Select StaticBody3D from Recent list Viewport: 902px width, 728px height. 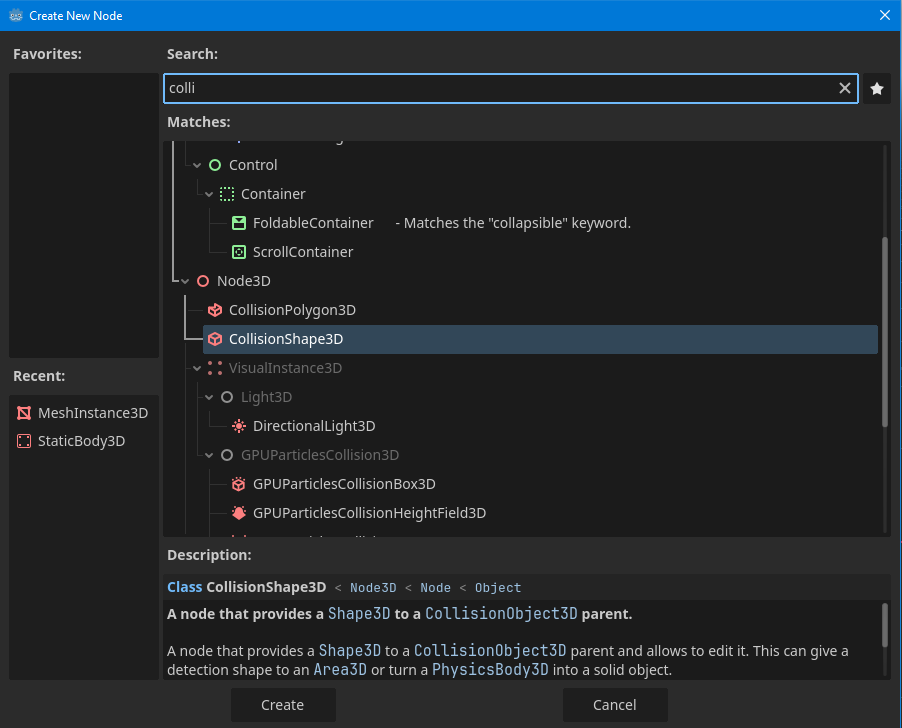[x=81, y=441]
